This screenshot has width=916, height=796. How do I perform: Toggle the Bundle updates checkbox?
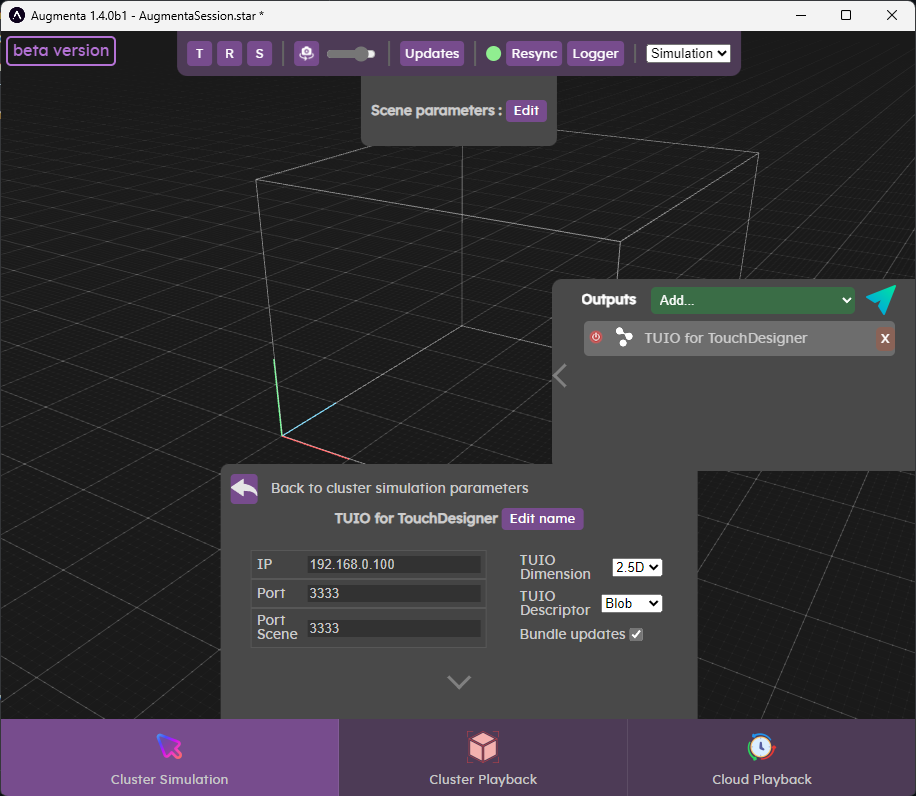coord(636,634)
